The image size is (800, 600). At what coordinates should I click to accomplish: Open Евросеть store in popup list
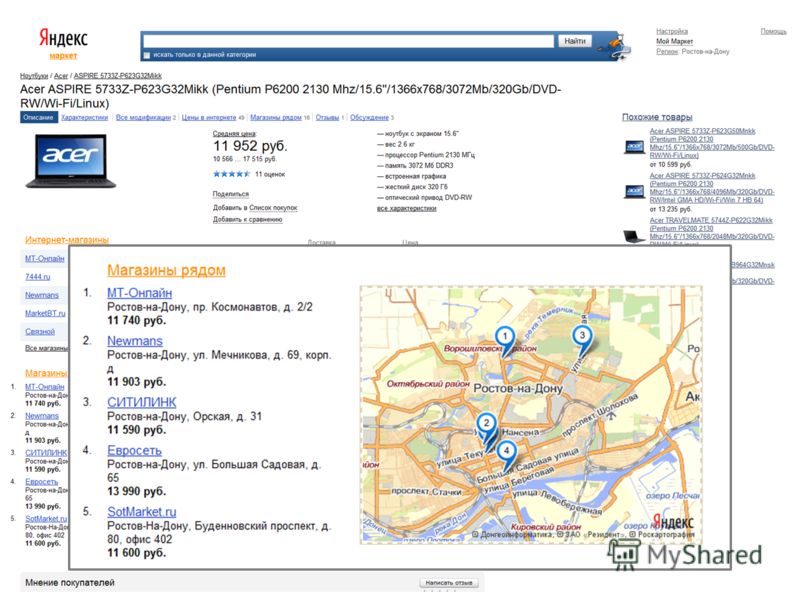(x=134, y=451)
